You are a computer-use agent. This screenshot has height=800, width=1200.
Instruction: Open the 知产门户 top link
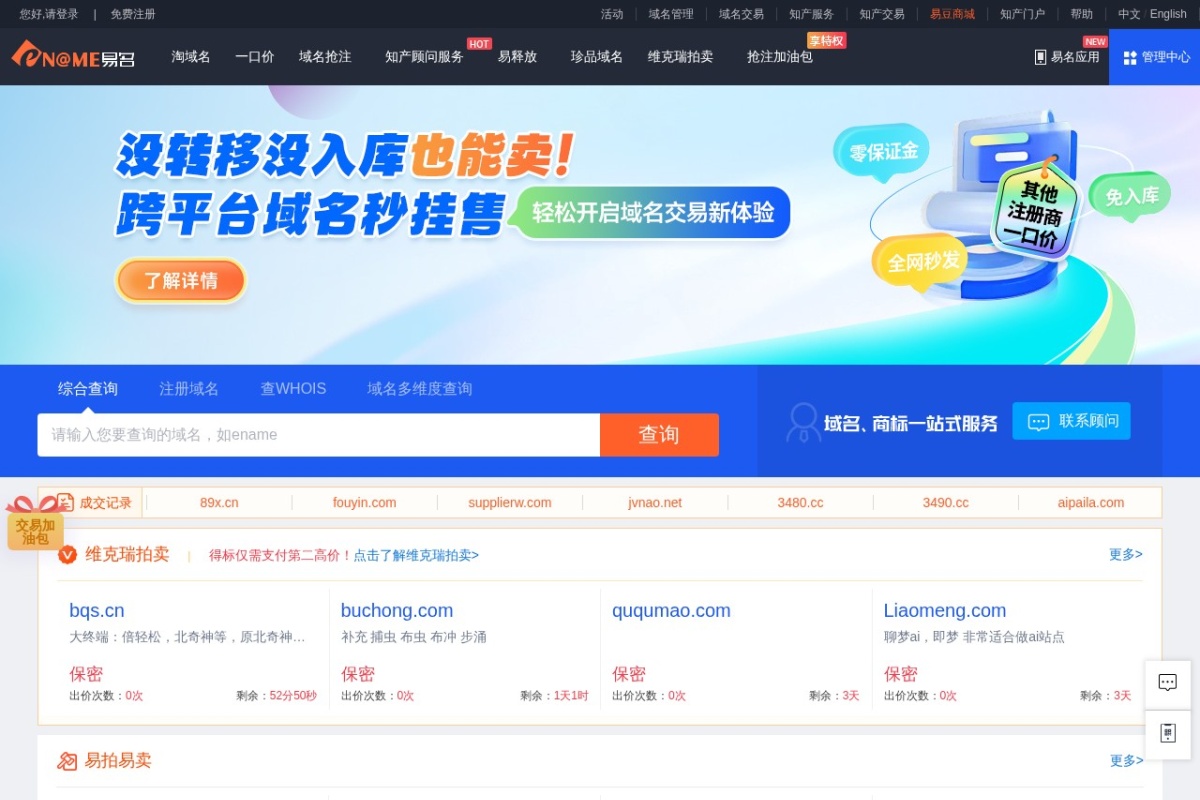pos(1023,14)
